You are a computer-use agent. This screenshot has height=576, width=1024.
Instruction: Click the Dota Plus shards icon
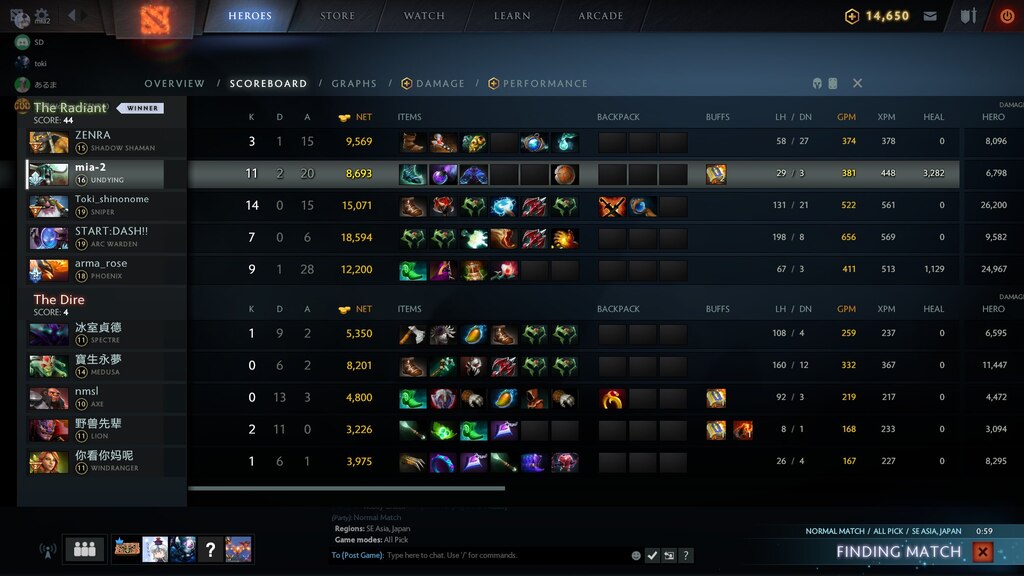(852, 16)
